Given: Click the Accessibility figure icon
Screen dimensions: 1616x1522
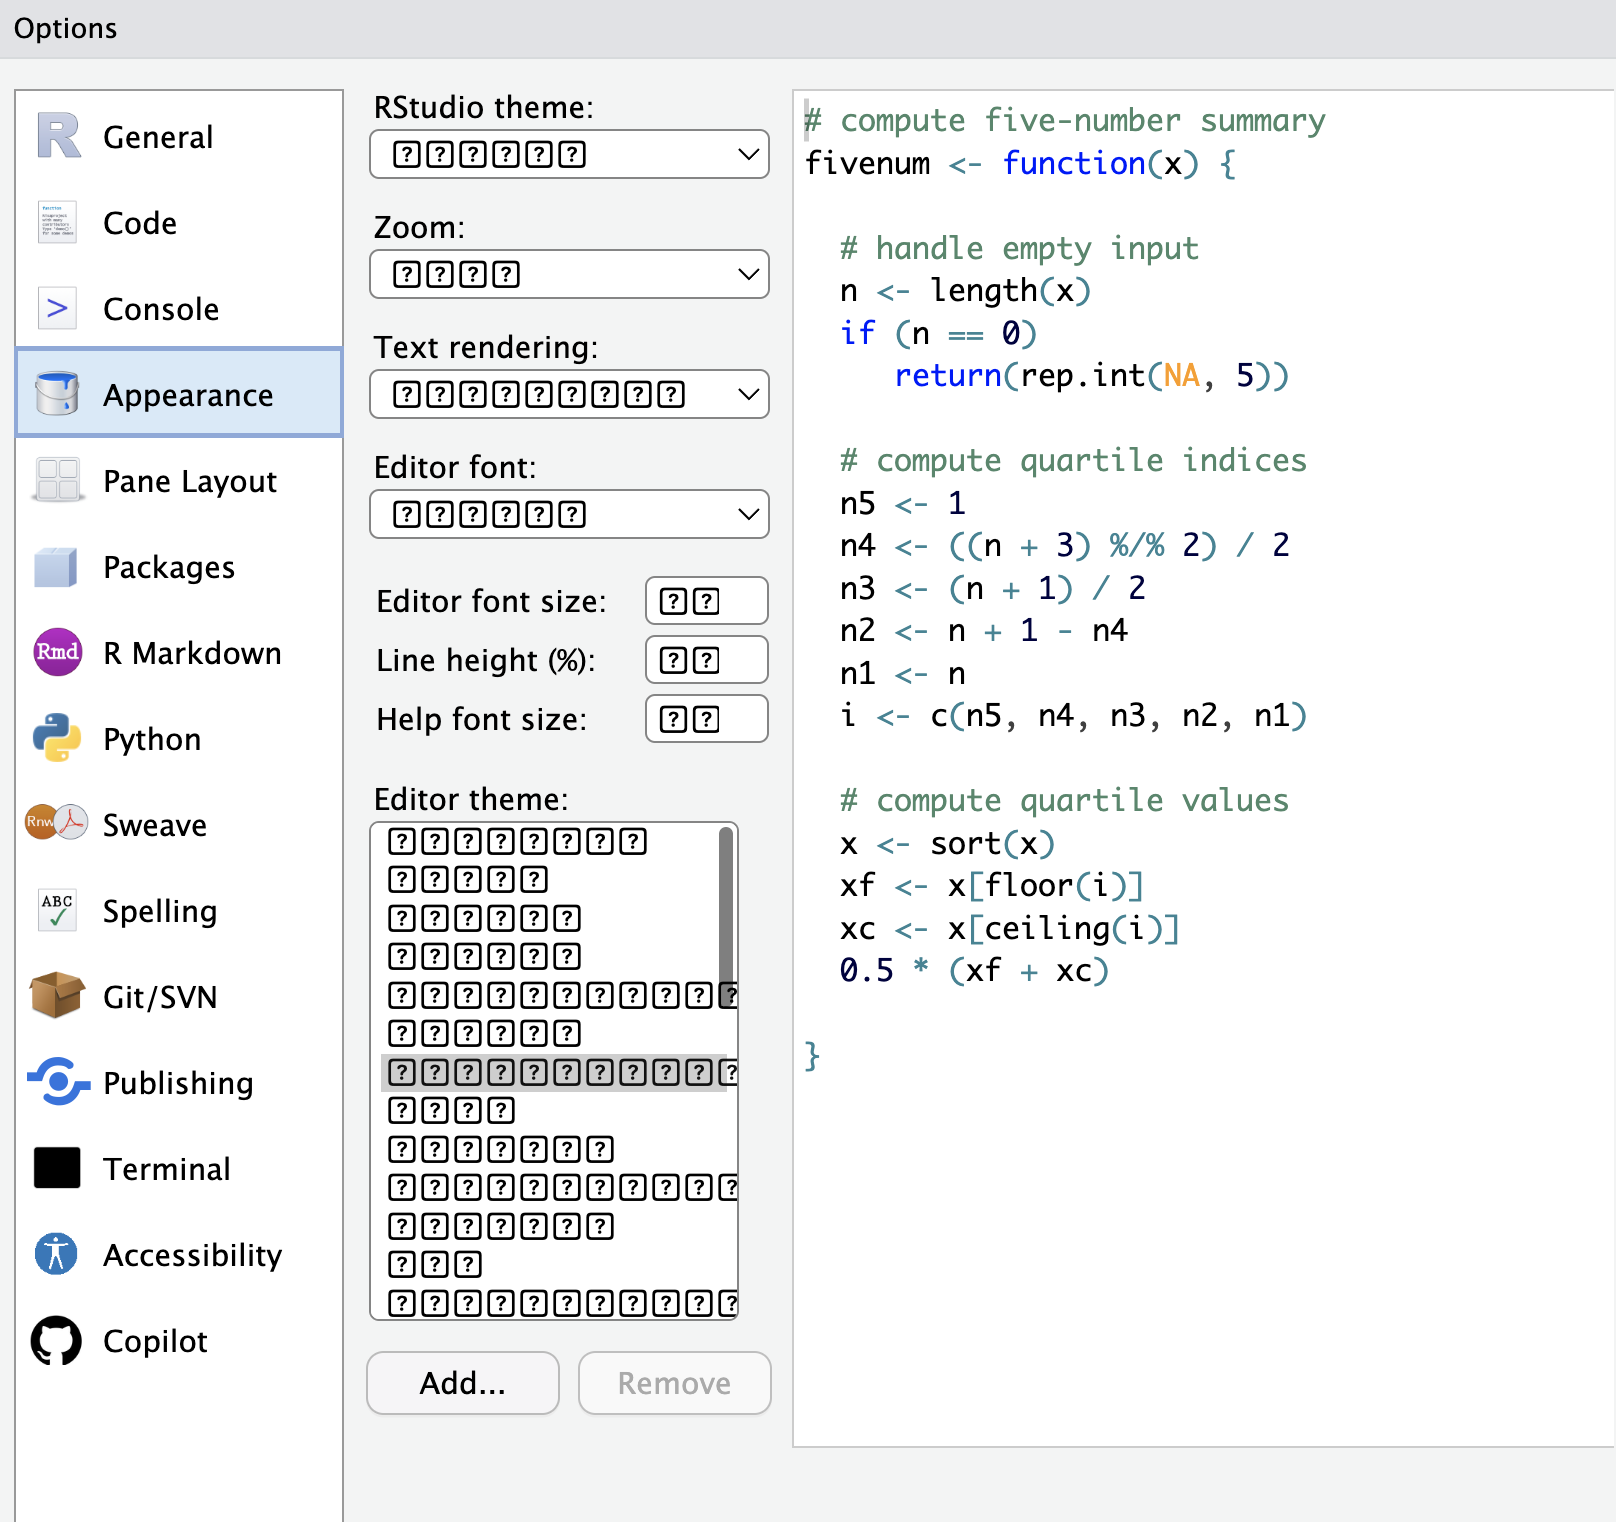Looking at the screenshot, I should pyautogui.click(x=58, y=1254).
